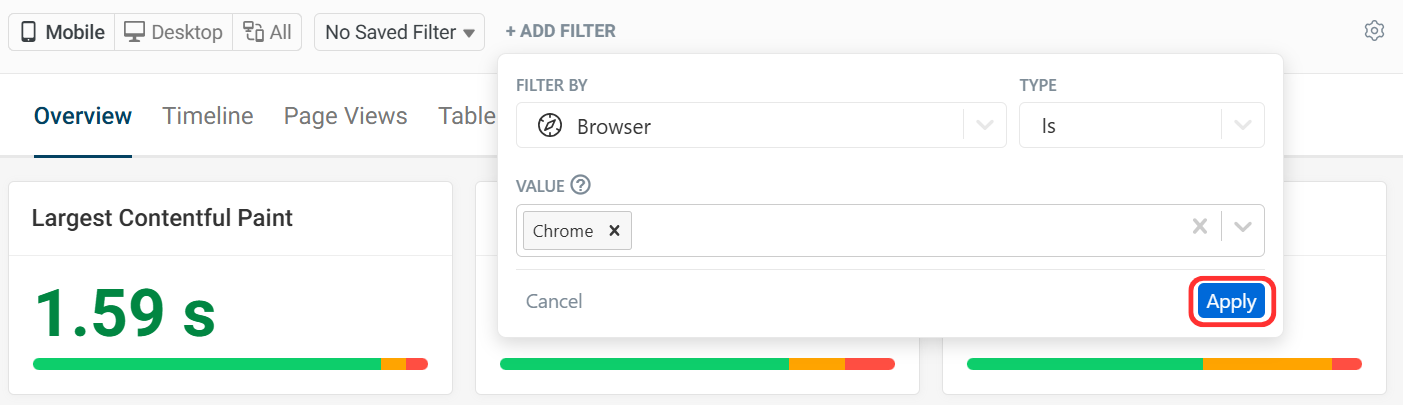
Task: Clear all values in the Value field
Action: (1200, 227)
